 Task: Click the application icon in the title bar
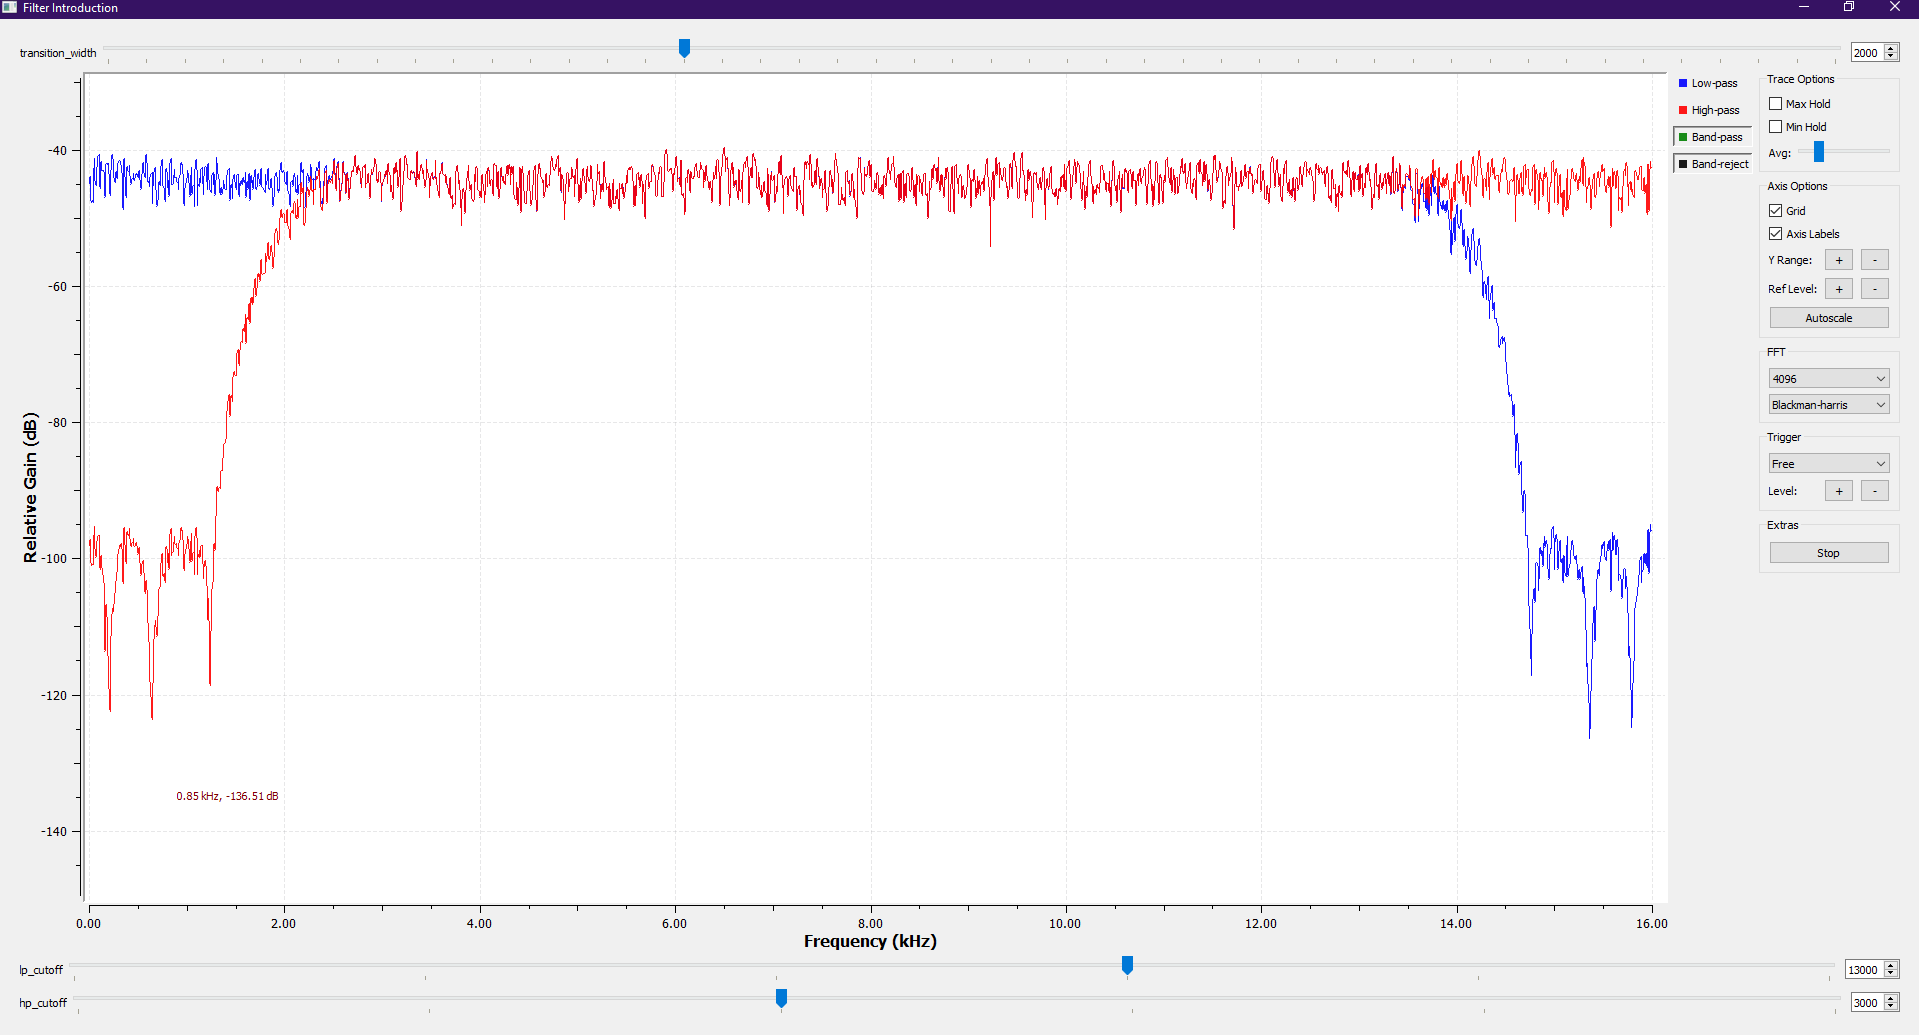9,7
